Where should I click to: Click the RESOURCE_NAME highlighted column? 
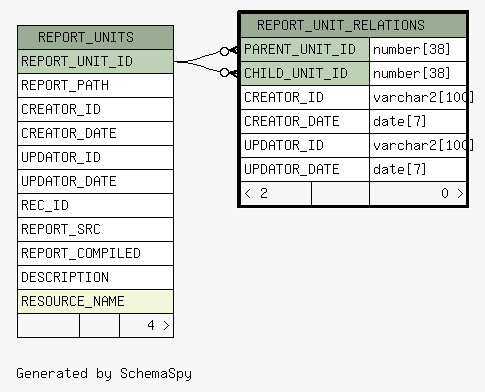95,301
